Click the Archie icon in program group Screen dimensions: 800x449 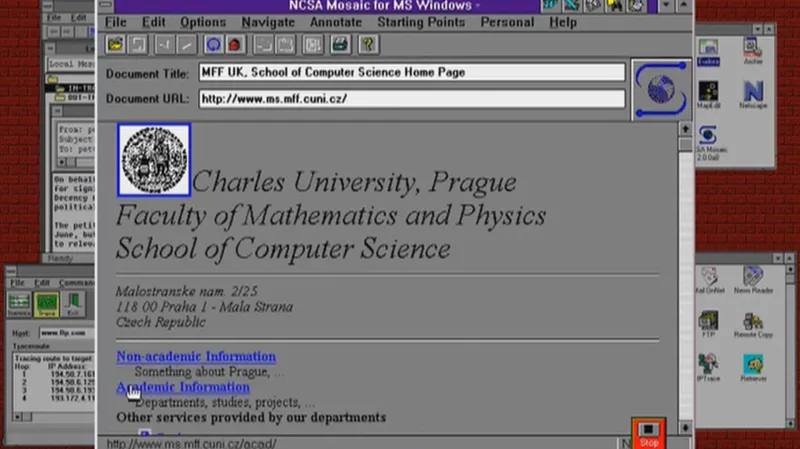[x=753, y=52]
